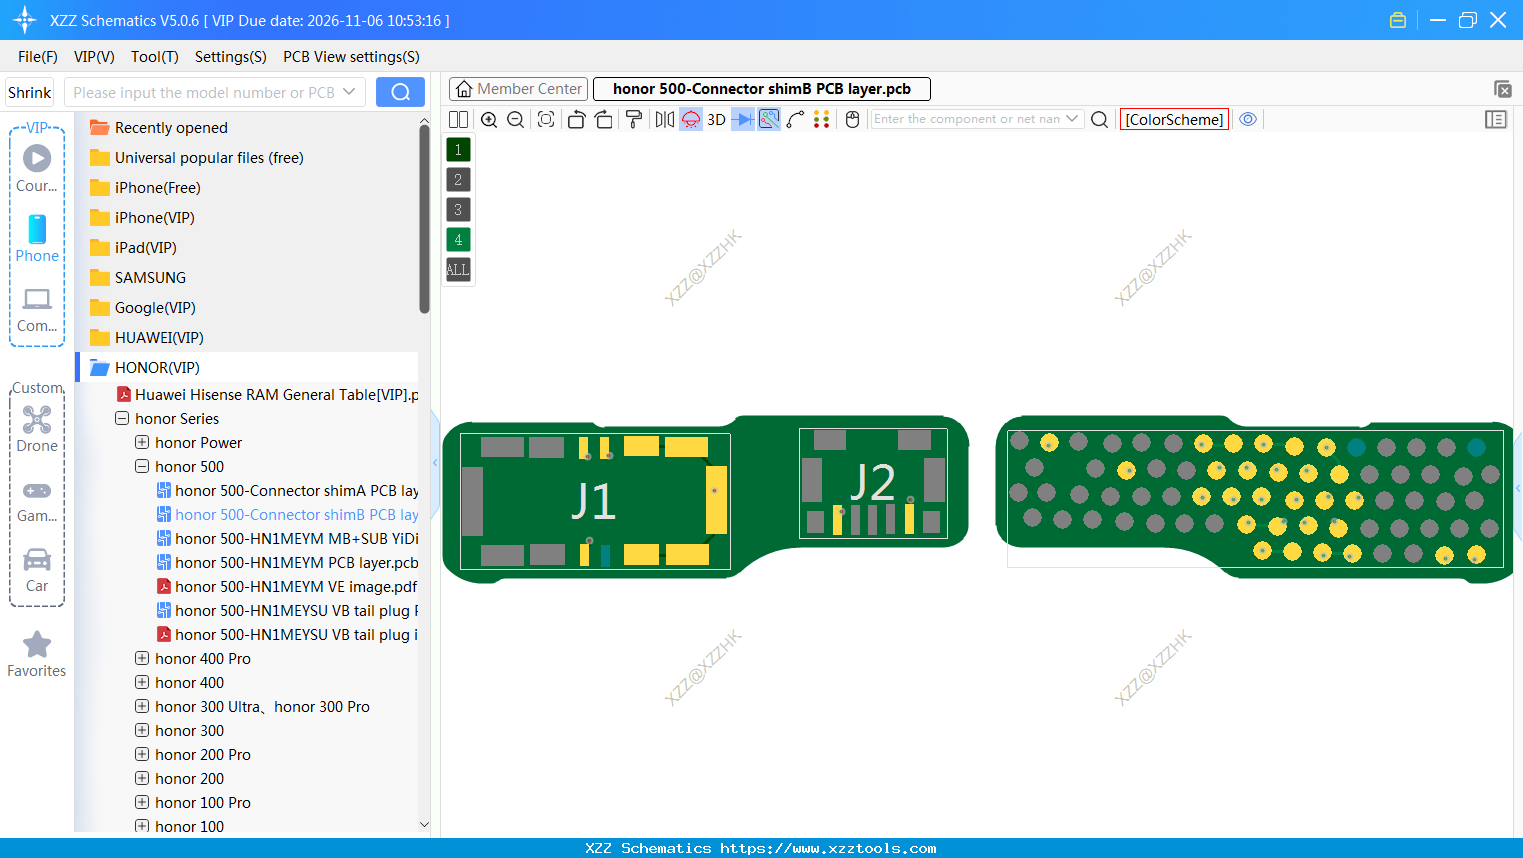Toggle the split view layout icon

point(458,119)
